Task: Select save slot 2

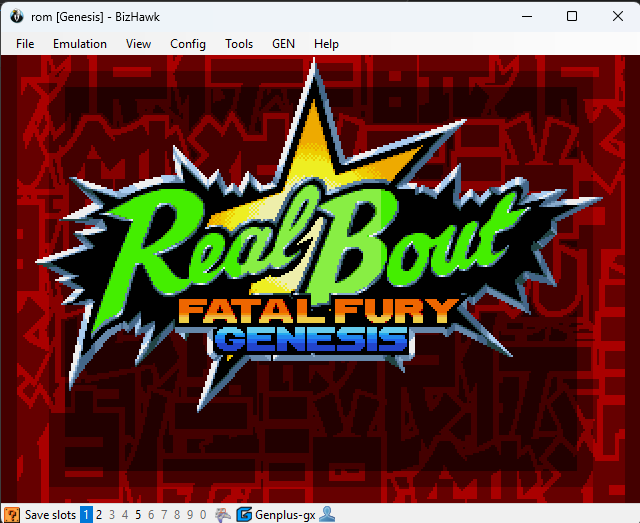Action: pos(99,514)
